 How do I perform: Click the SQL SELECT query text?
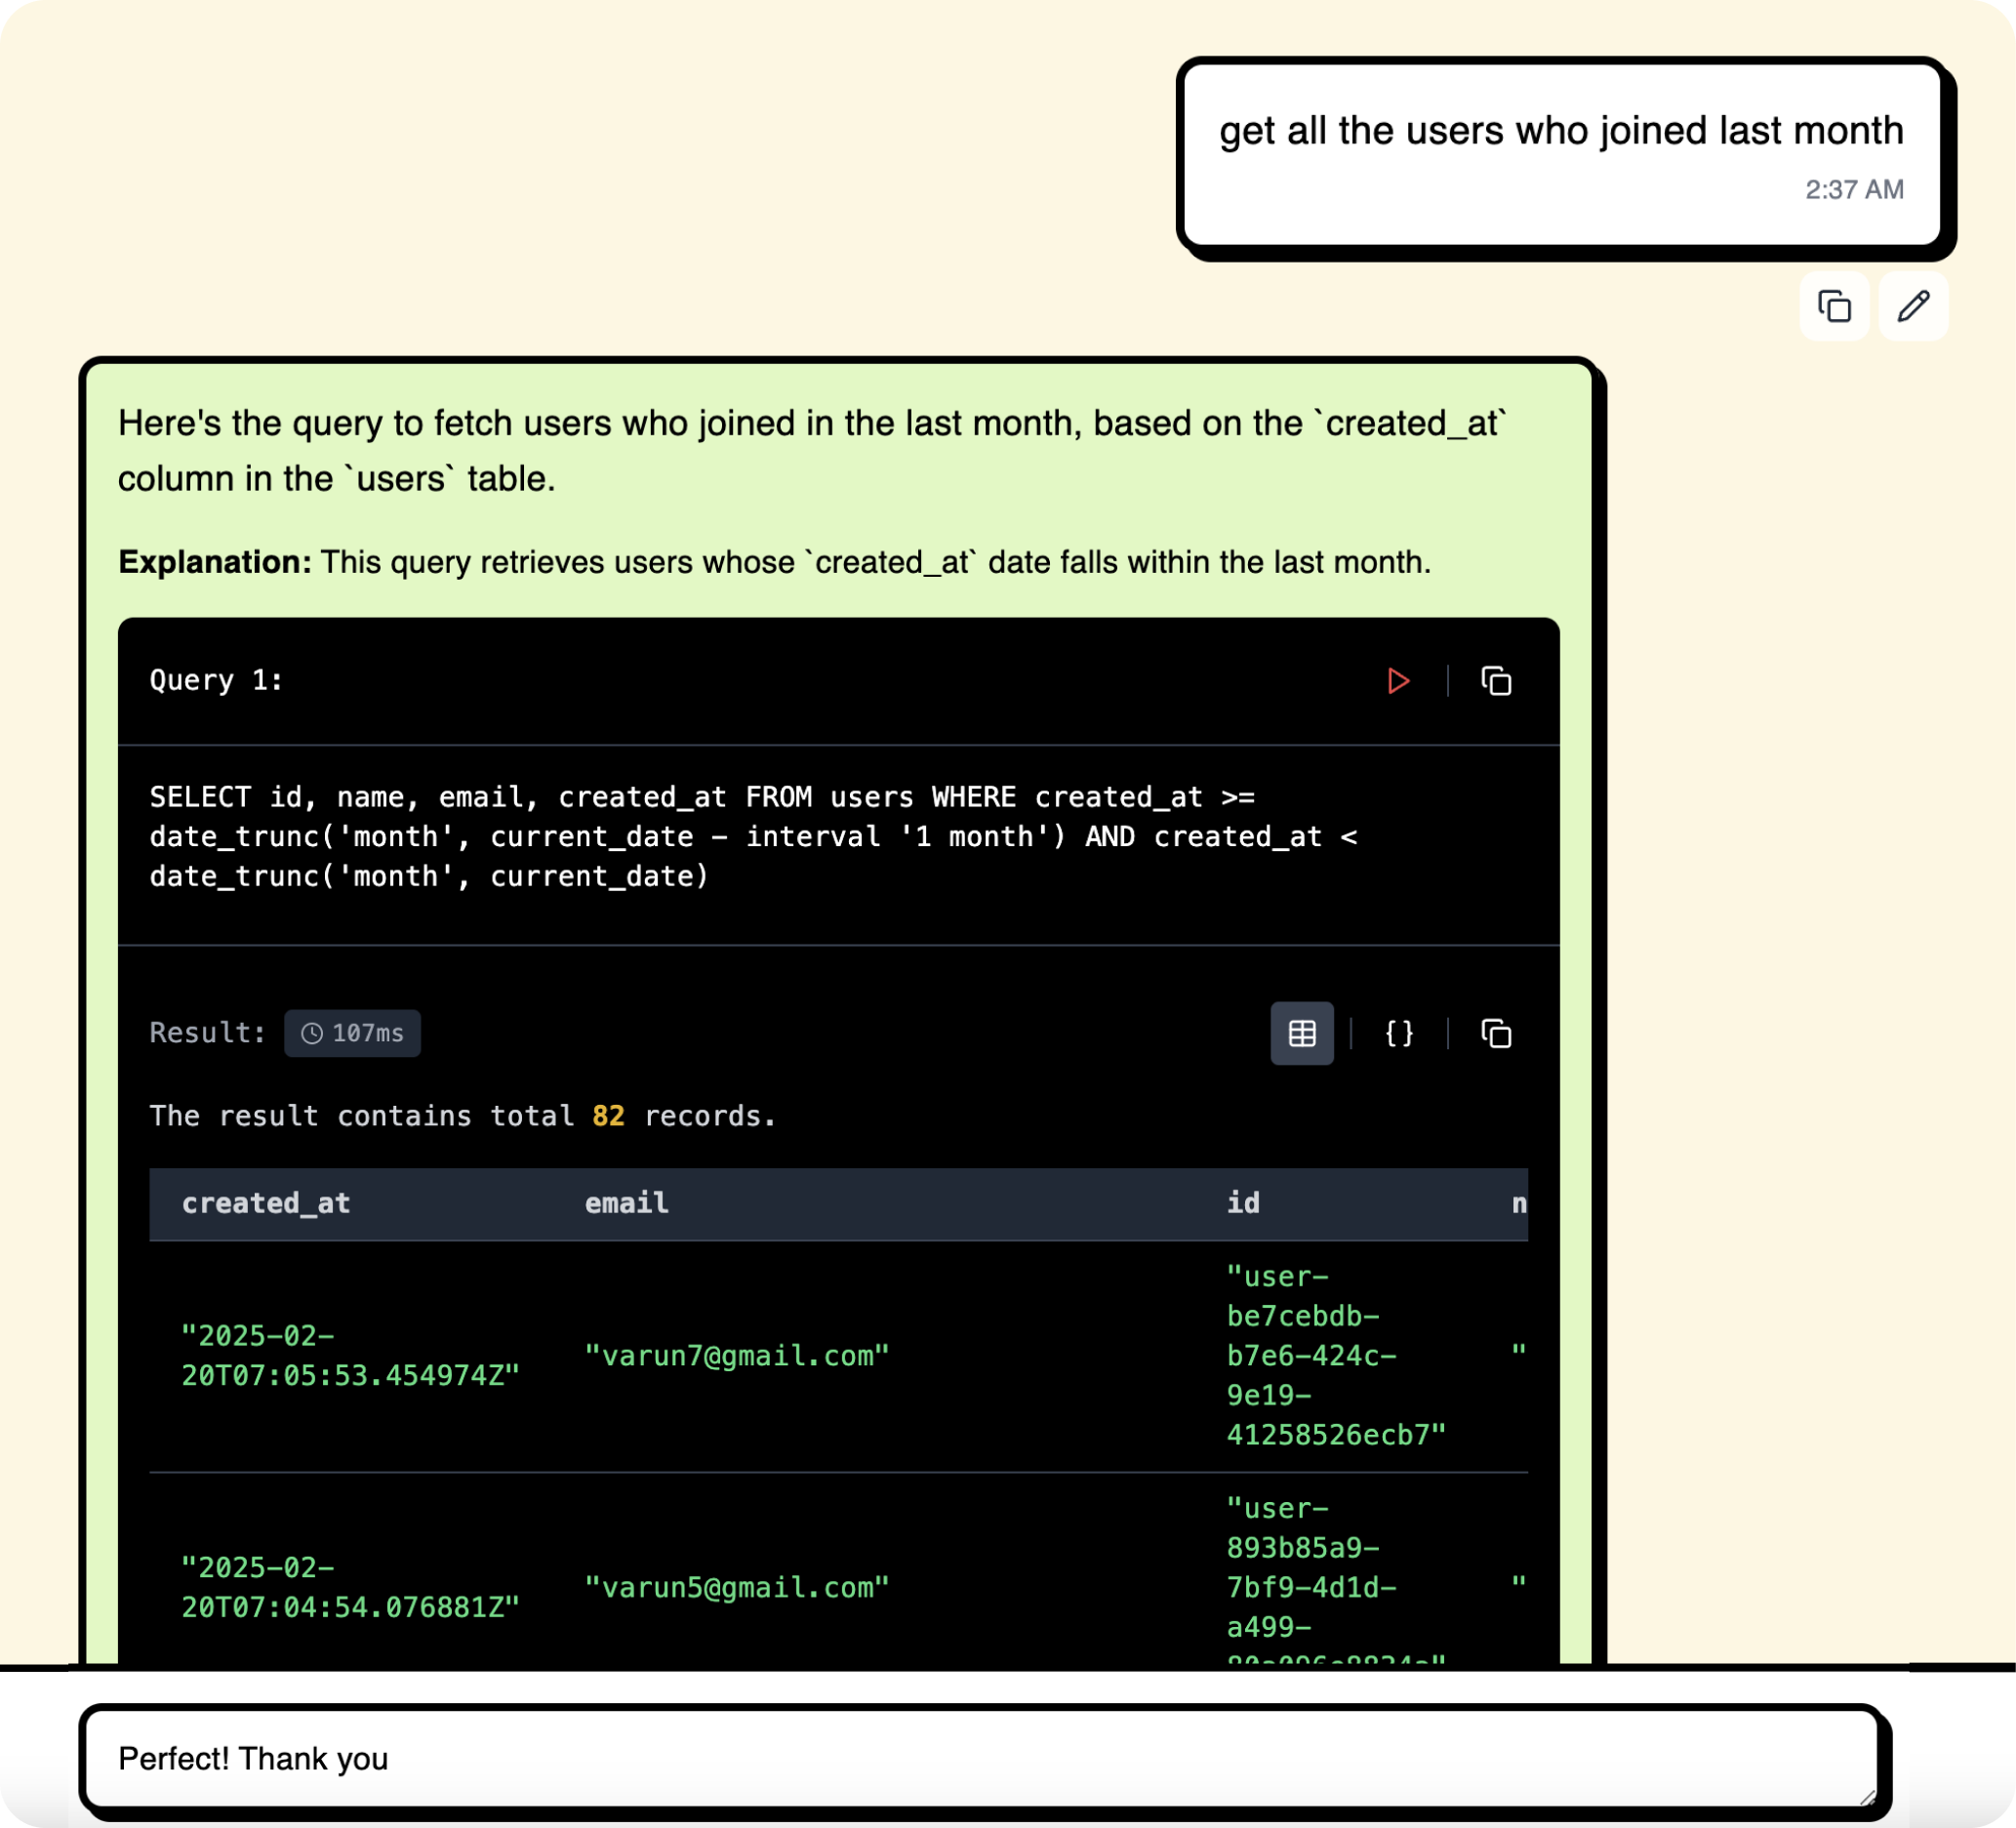coord(753,837)
